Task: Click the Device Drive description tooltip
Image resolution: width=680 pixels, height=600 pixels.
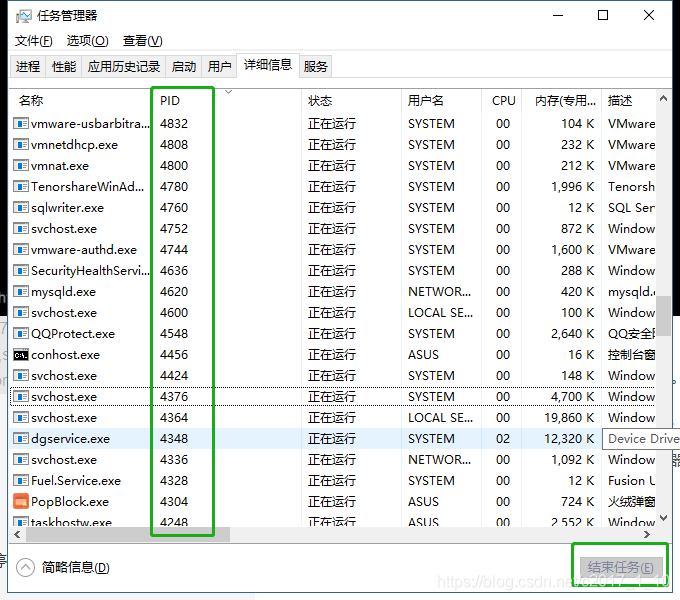Action: click(641, 439)
